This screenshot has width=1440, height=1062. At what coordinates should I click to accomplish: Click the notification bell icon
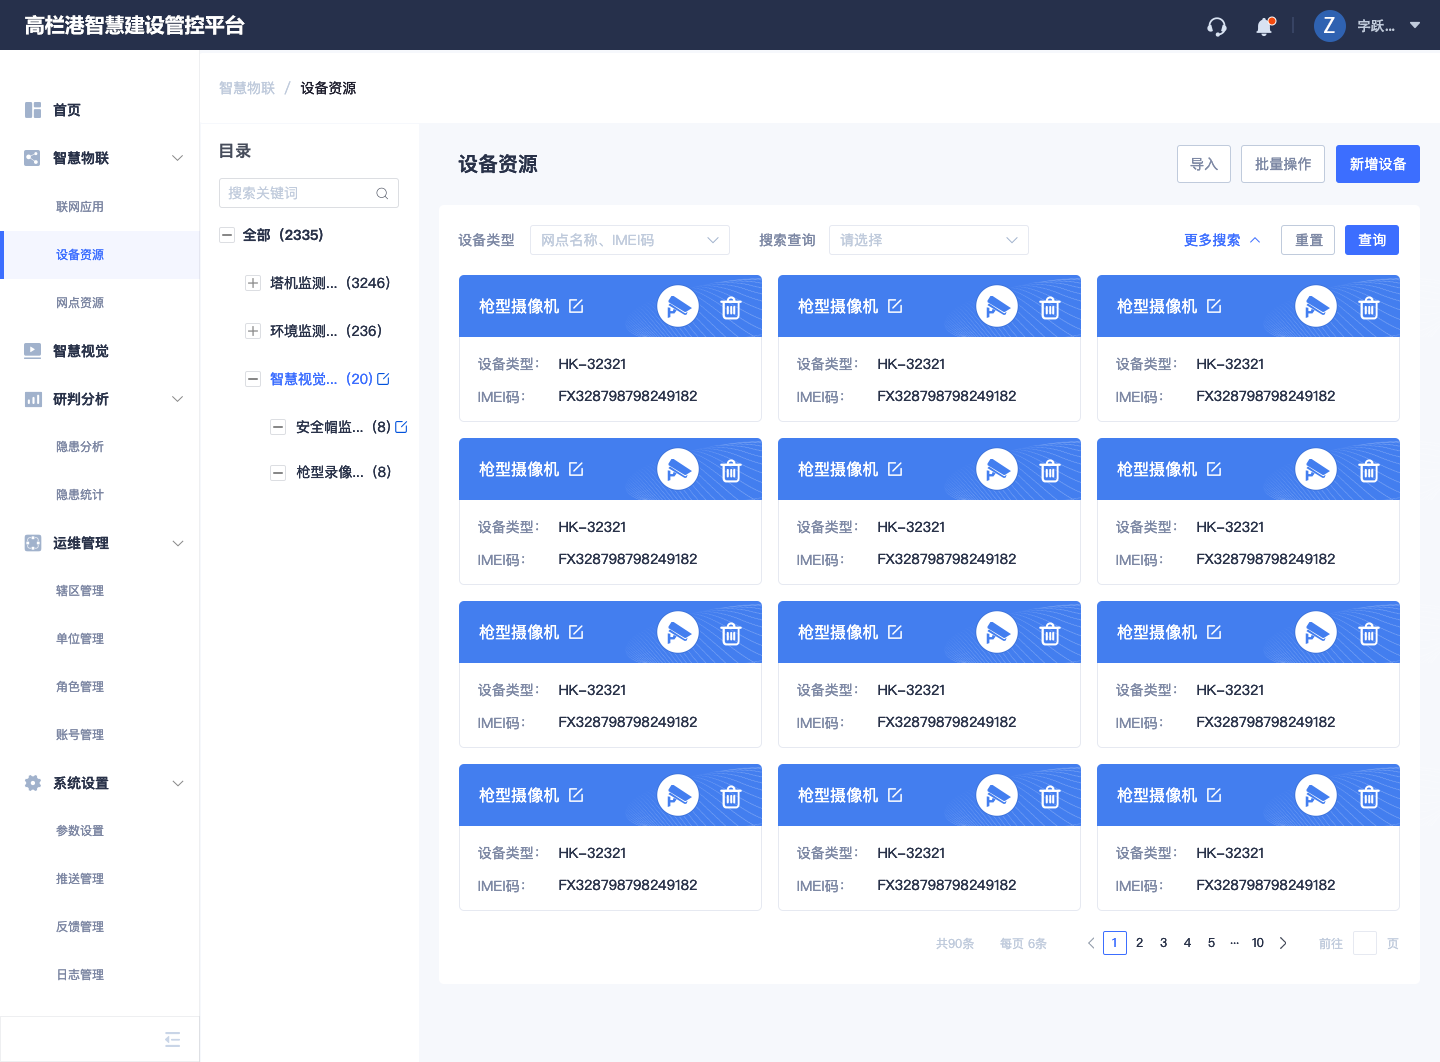pos(1263,26)
